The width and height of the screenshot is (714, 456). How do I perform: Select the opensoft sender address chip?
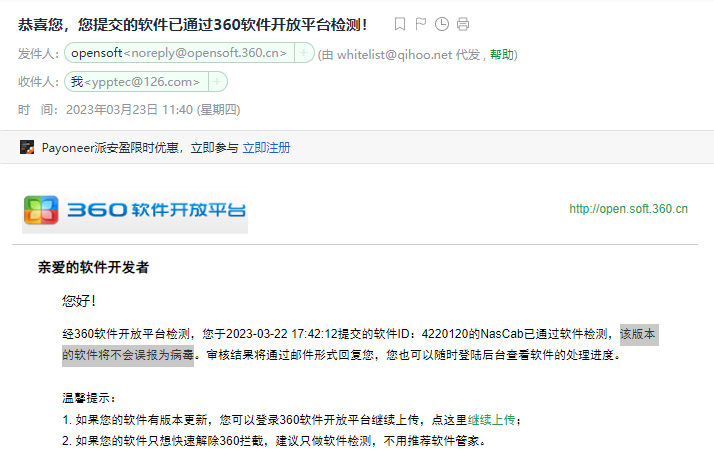178,54
